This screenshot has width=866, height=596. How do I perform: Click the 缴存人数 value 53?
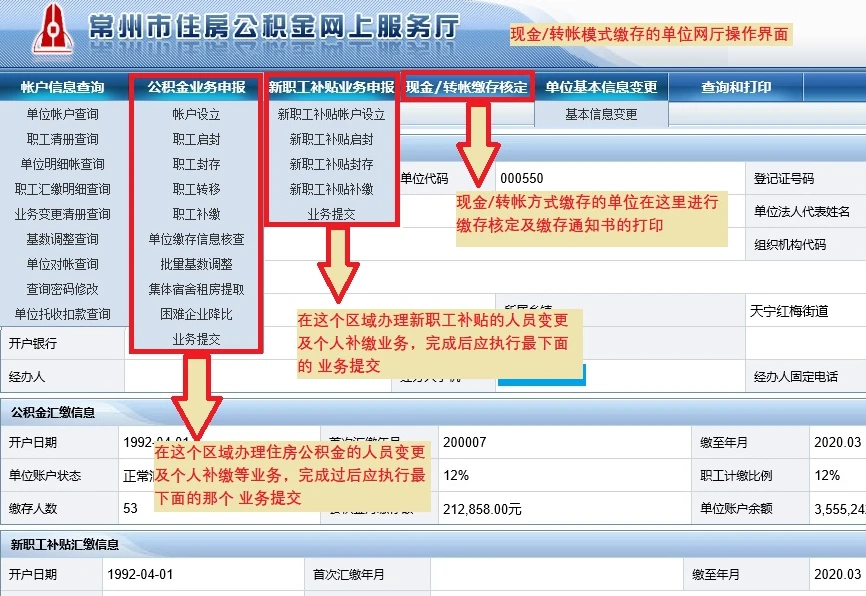pos(130,508)
